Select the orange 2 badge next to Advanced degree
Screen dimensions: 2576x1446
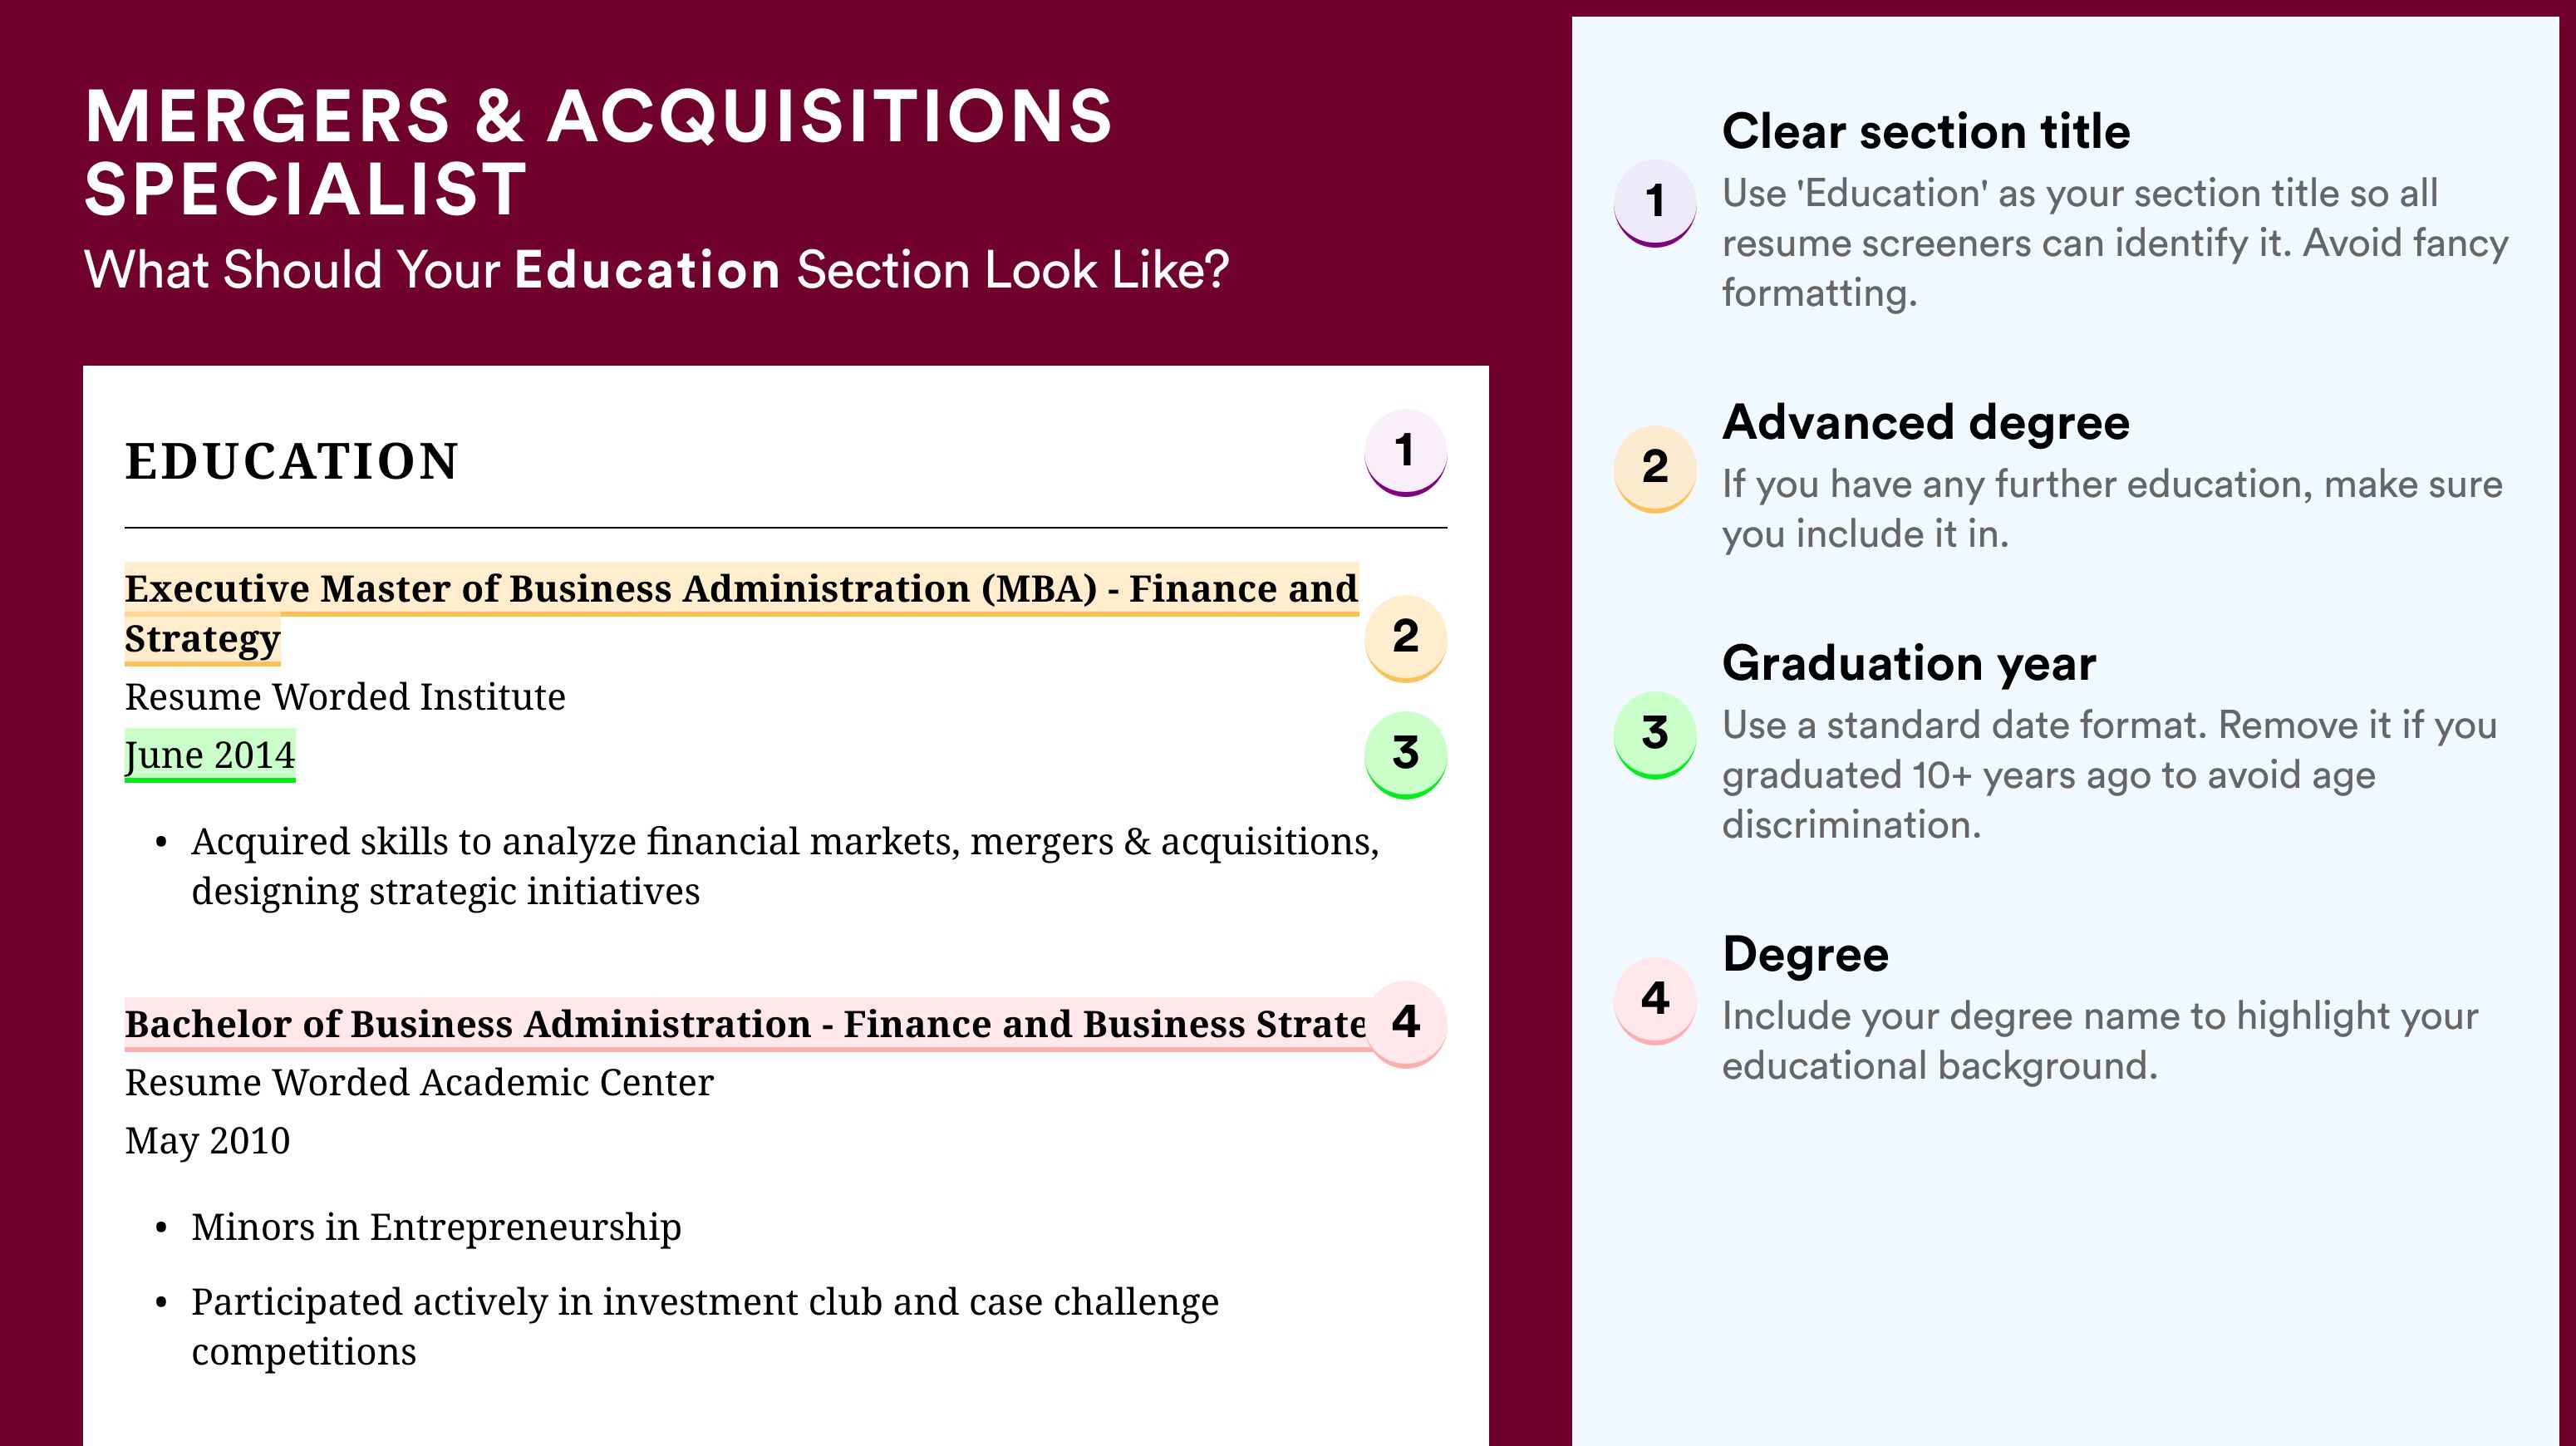tap(1655, 468)
